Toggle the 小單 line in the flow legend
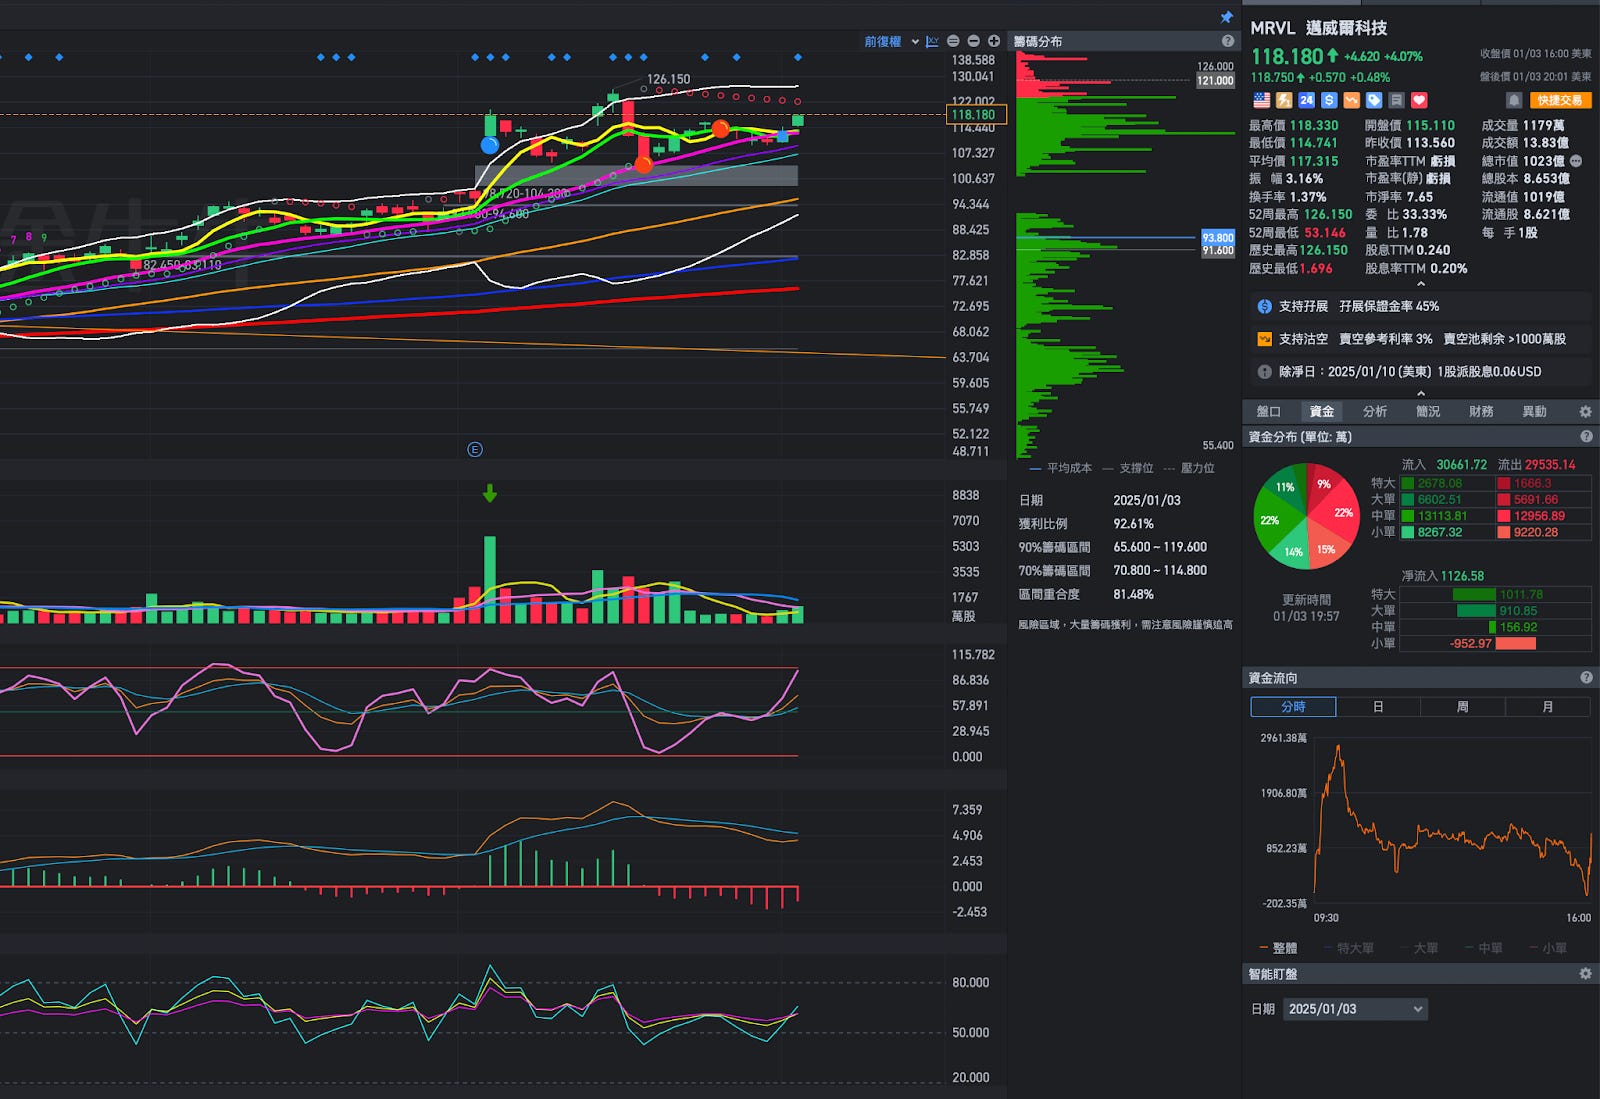1600x1099 pixels. pos(1548,948)
